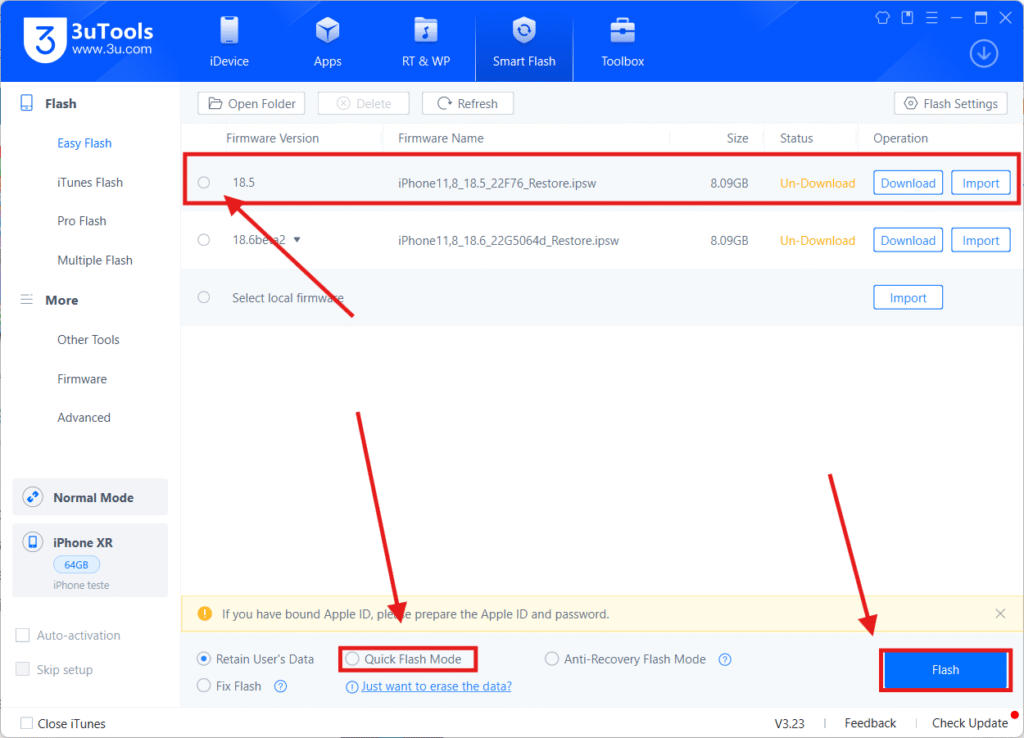Choose the Fix Flash option
The width and height of the screenshot is (1024, 738).
coord(204,686)
